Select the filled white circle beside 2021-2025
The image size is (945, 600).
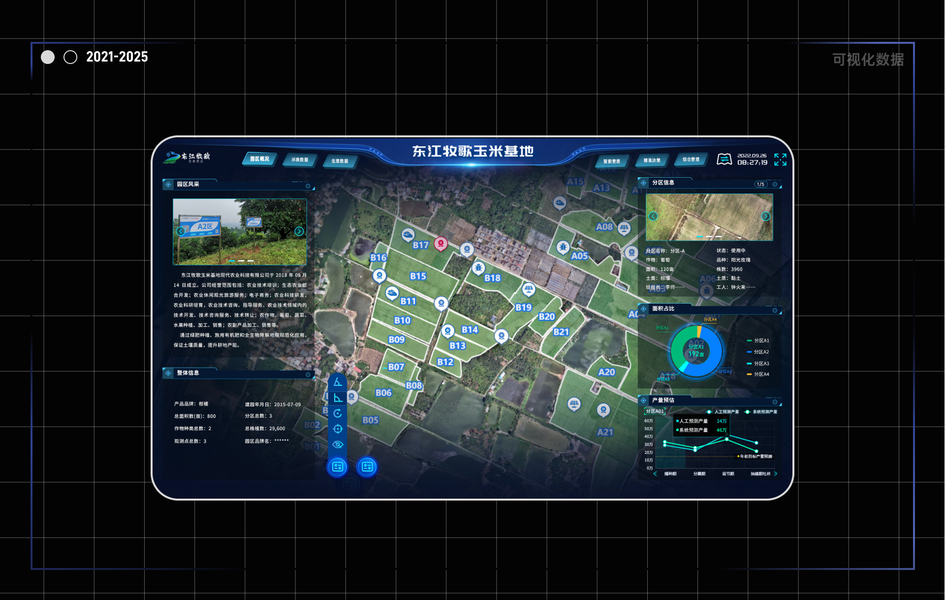tap(48, 57)
